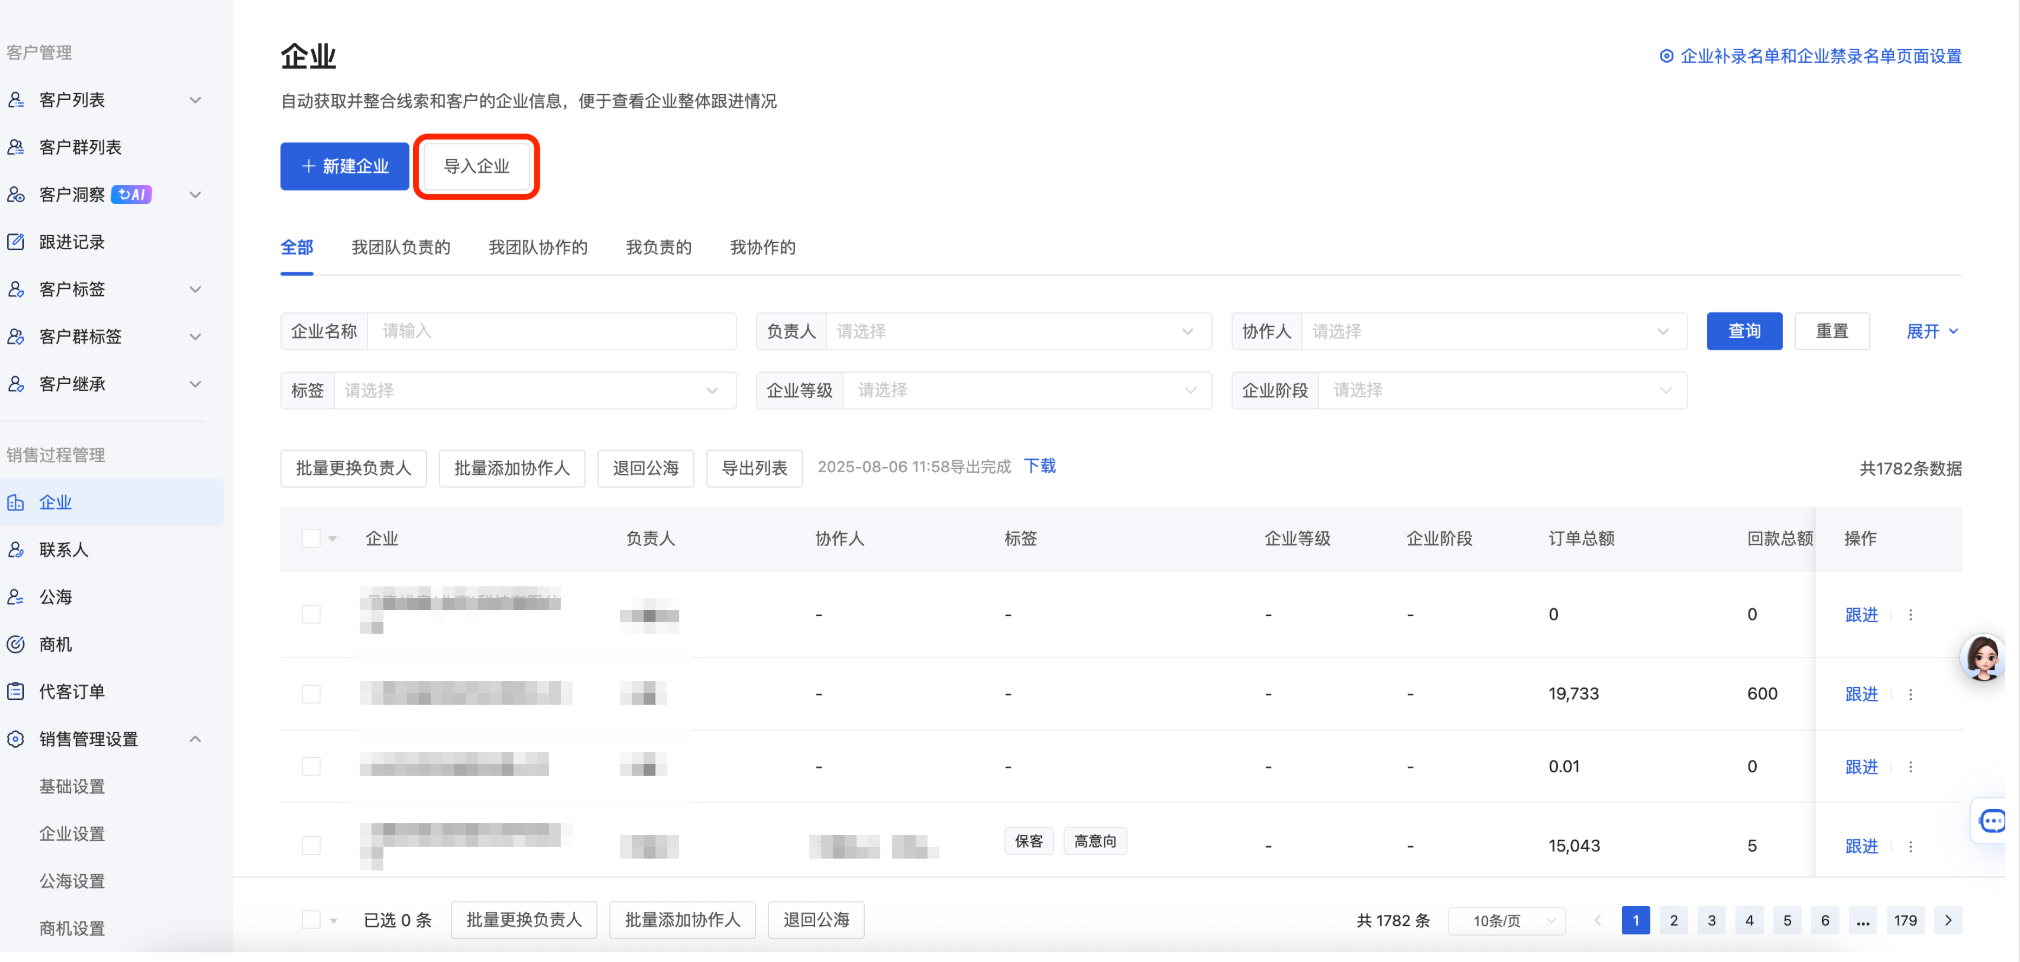Tick the select-all checkbox in the table header
This screenshot has width=2020, height=962.
tap(311, 539)
